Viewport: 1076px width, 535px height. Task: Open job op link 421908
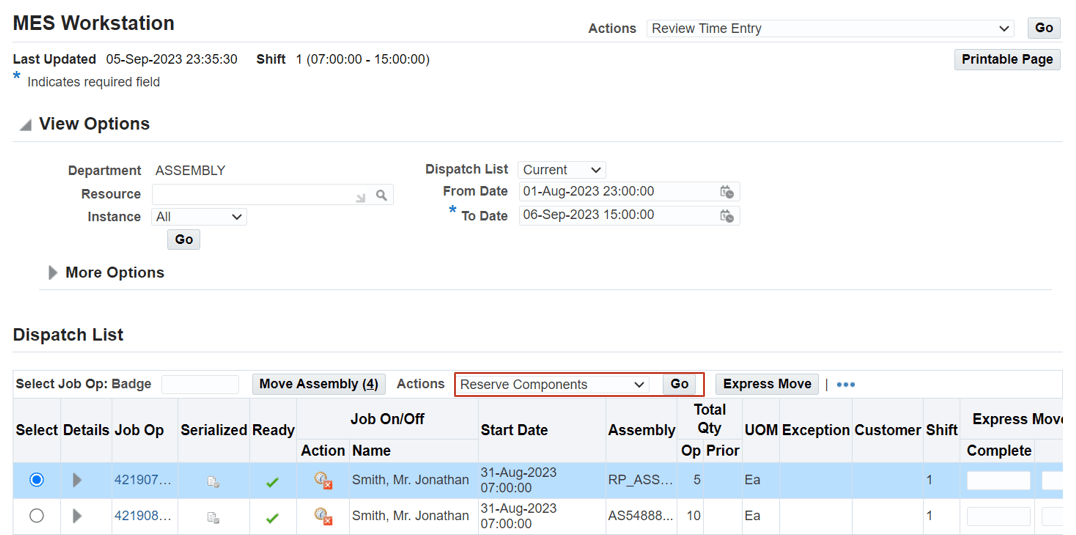click(143, 515)
